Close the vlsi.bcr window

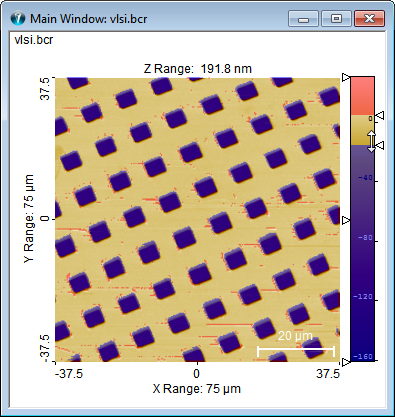tap(369, 18)
